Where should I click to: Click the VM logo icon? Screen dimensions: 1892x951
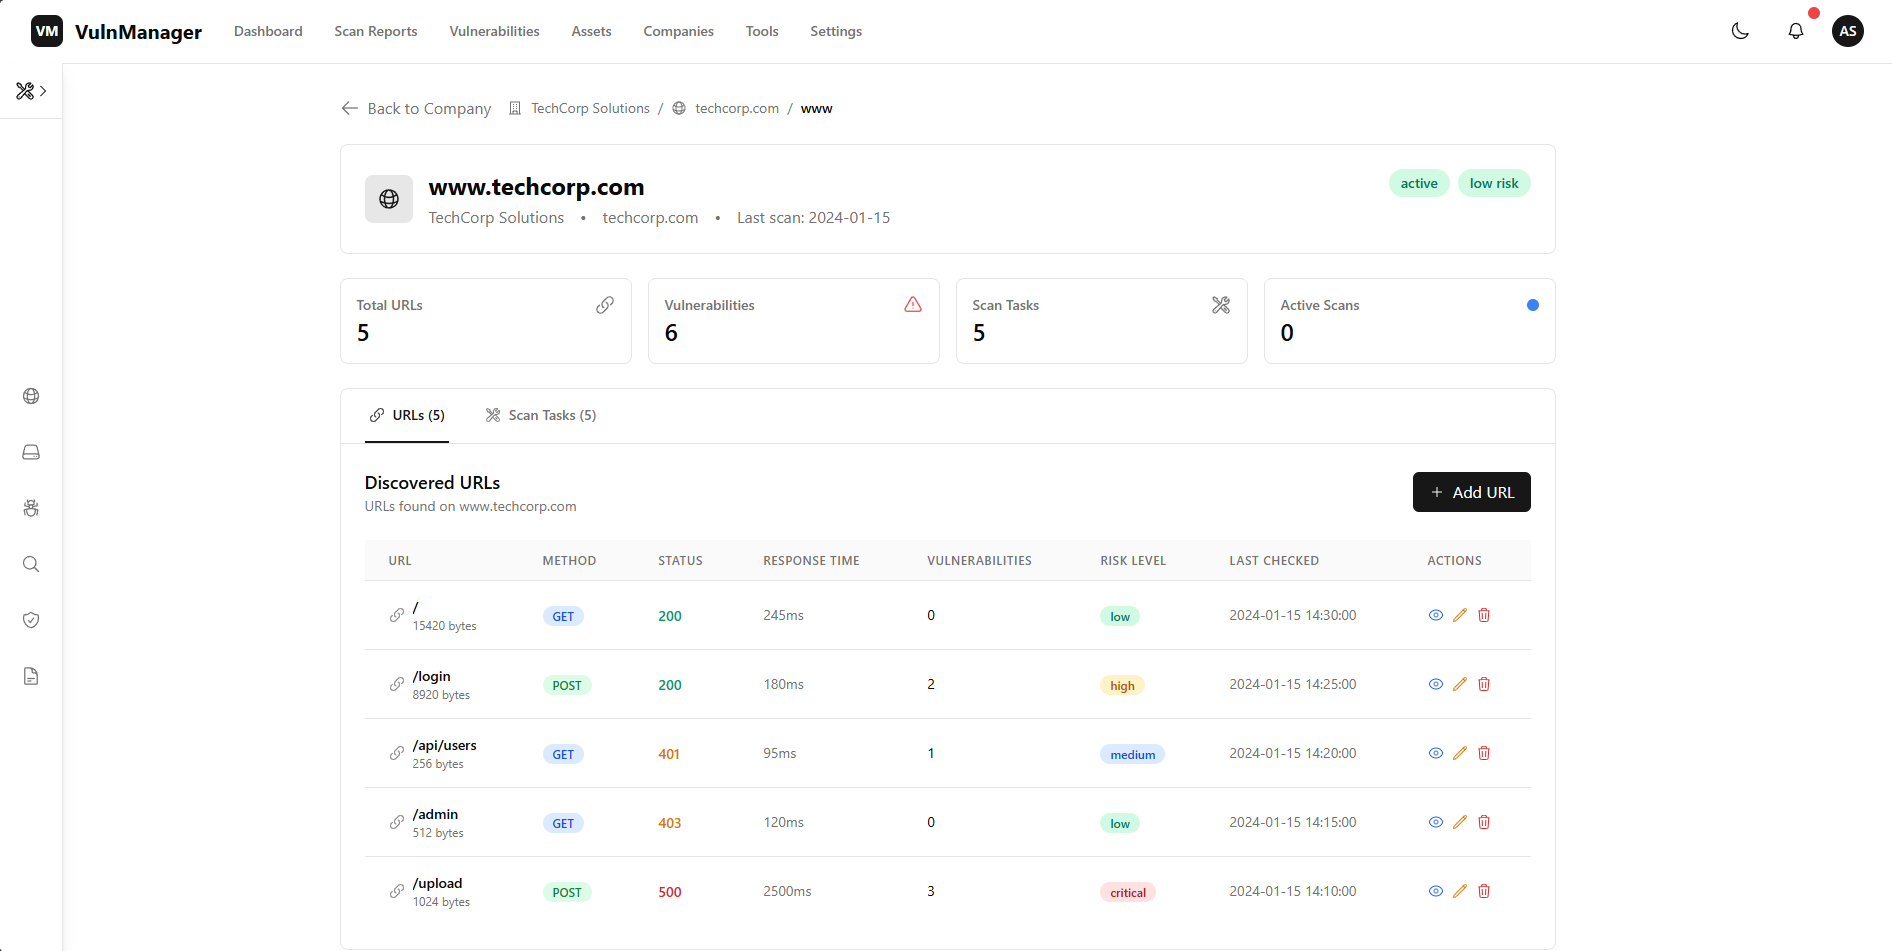[x=47, y=31]
